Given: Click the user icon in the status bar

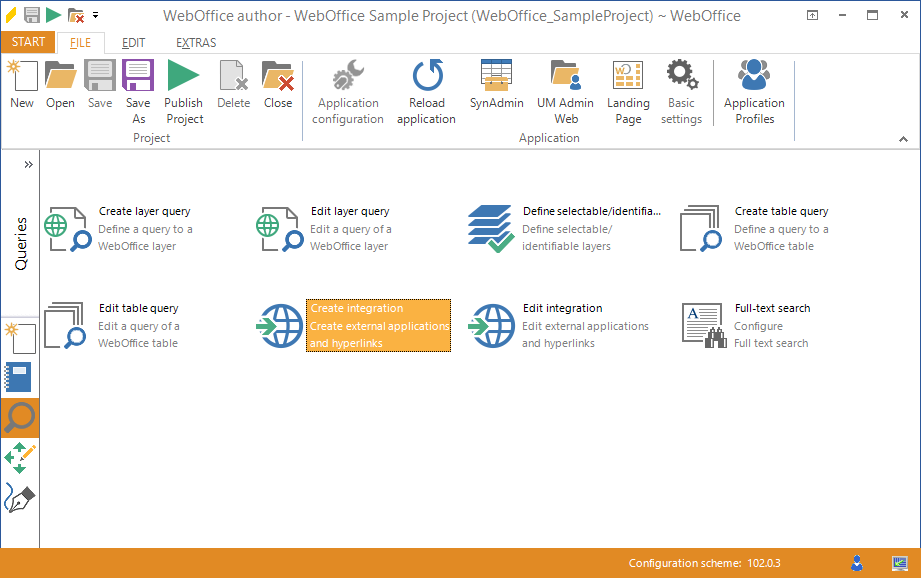Looking at the screenshot, I should coord(856,563).
